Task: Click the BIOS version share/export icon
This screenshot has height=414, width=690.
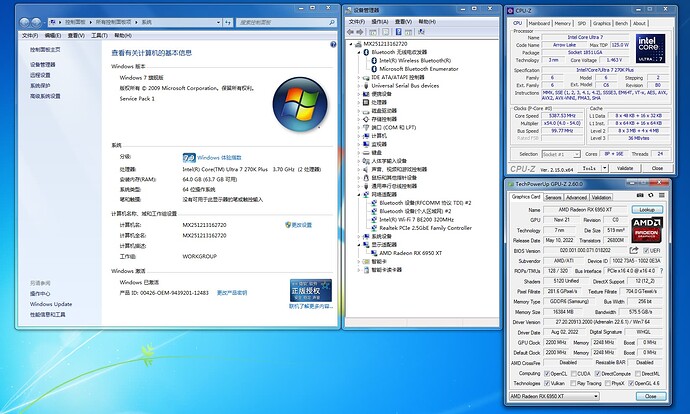Action: coord(634,250)
